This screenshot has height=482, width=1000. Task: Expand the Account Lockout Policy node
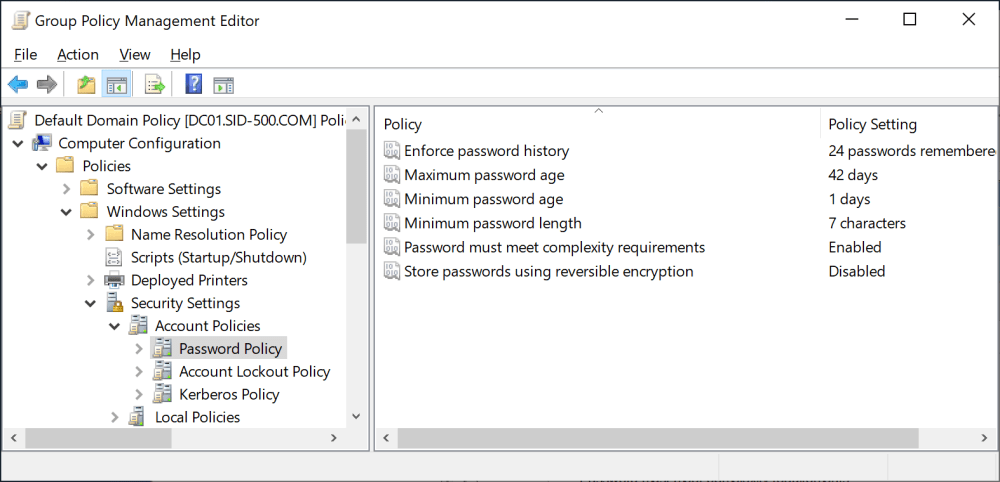tap(138, 371)
